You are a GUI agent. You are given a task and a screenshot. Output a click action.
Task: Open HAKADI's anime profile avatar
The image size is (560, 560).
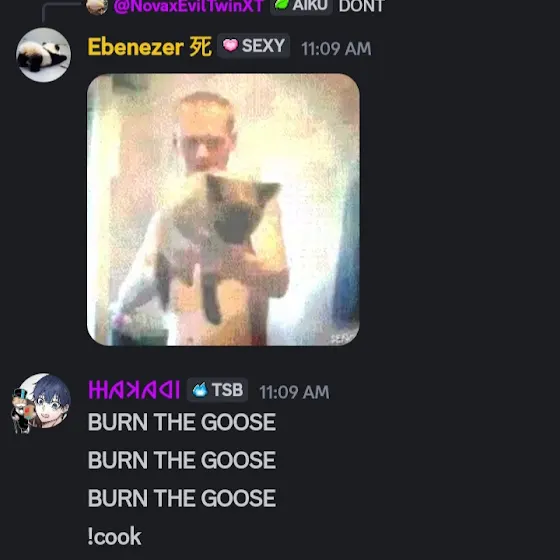[x=42, y=403]
